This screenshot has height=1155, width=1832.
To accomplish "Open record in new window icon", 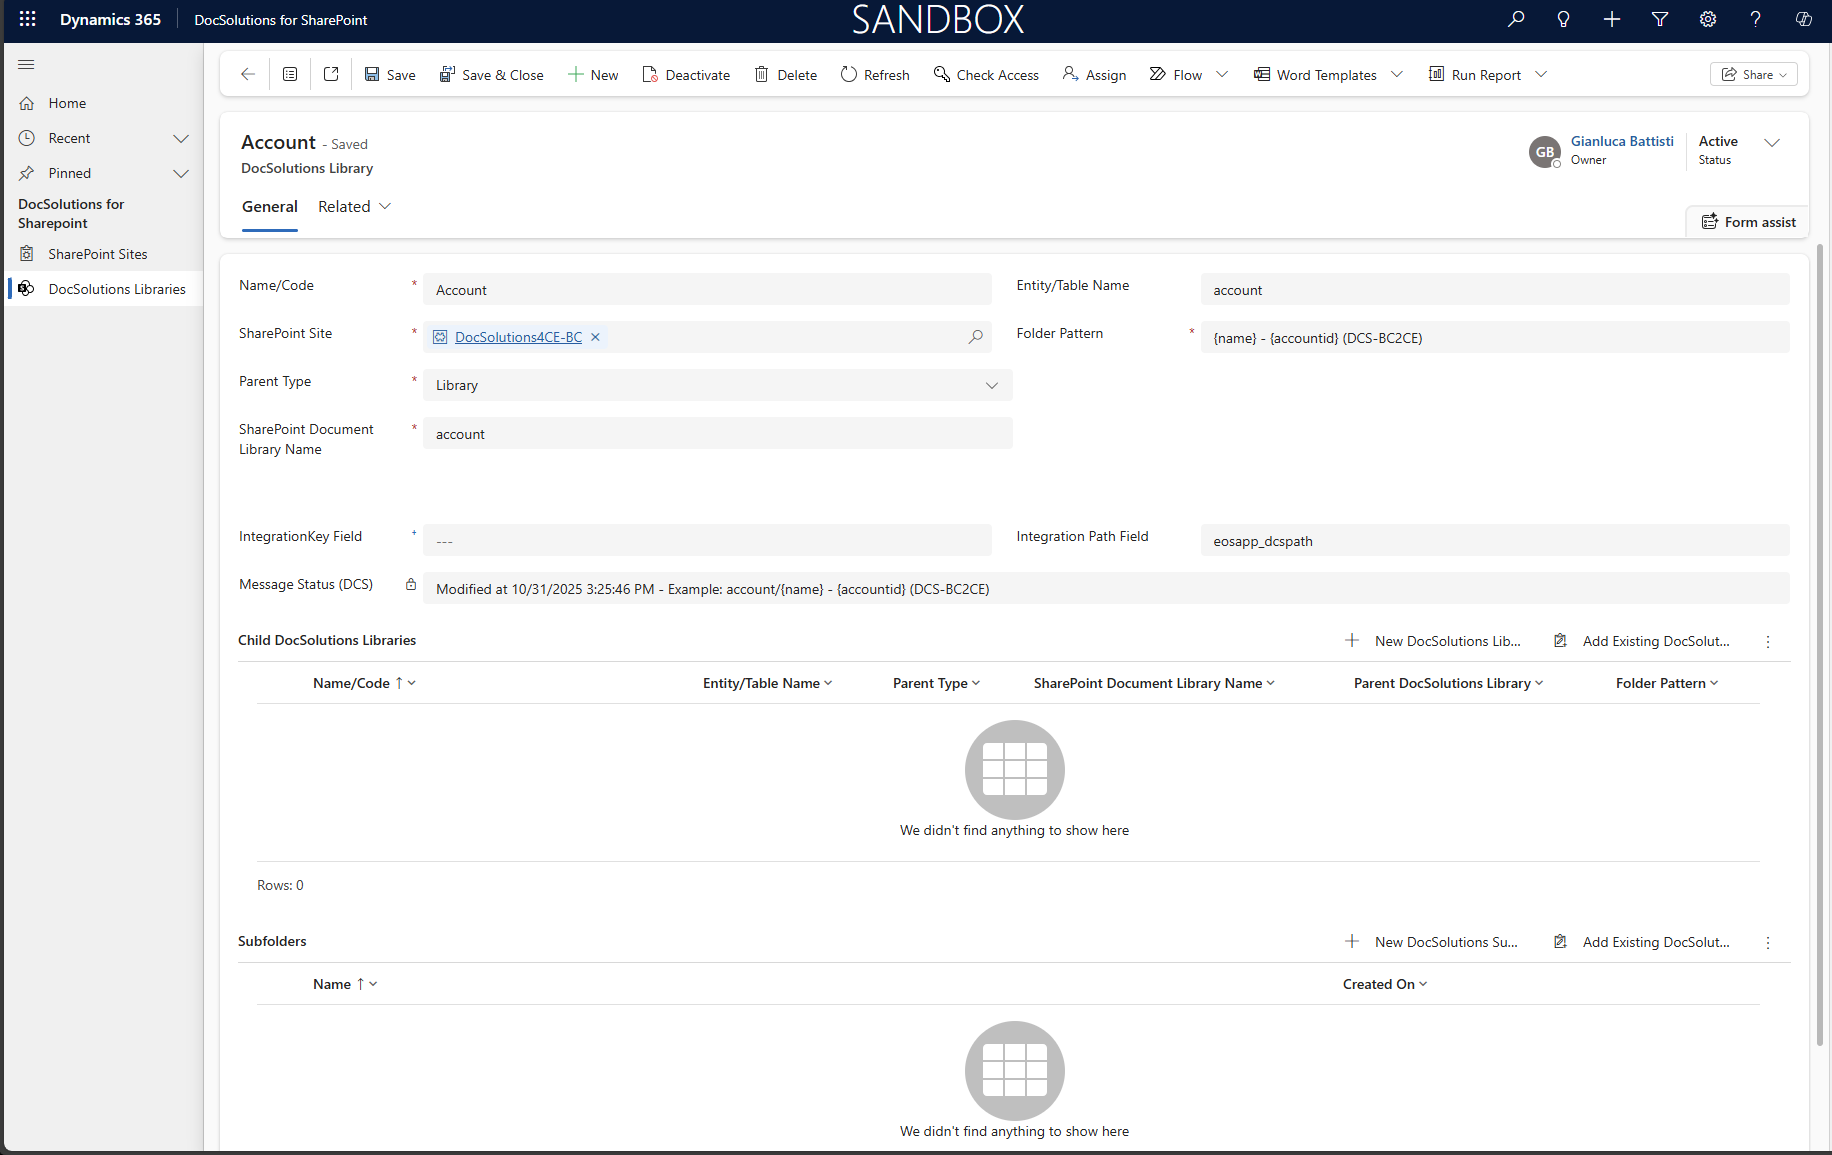I will 331,74.
